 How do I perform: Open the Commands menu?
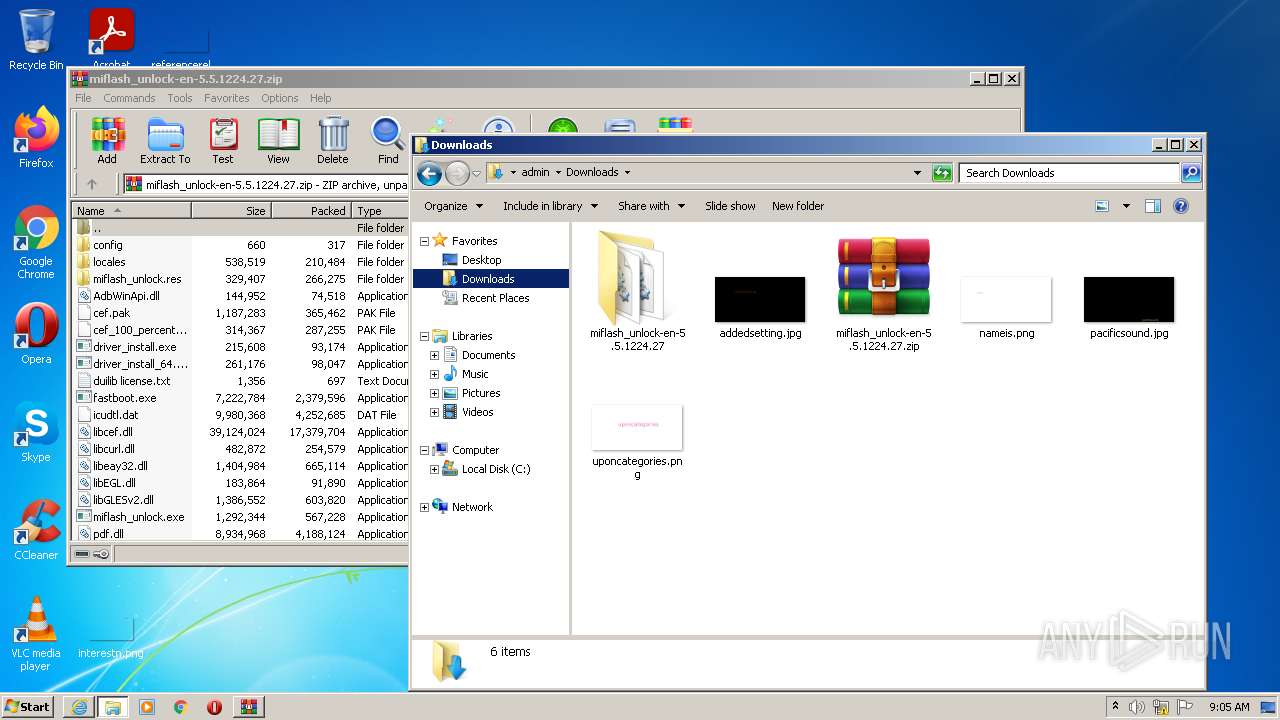pos(129,98)
